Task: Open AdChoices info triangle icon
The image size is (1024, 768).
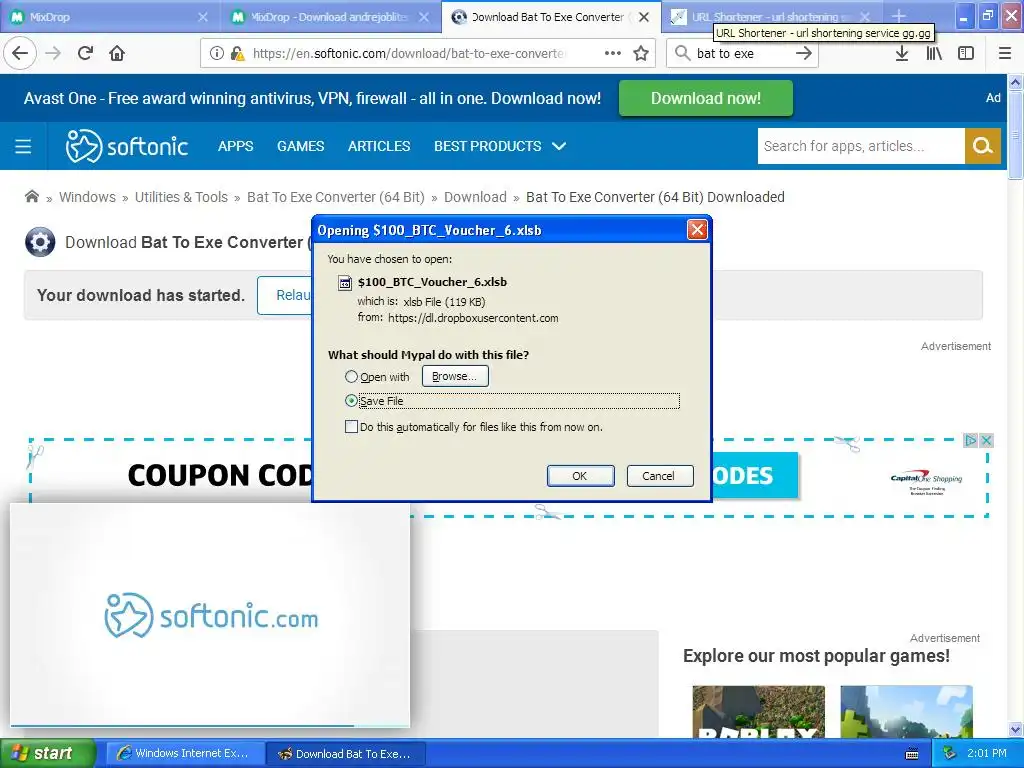Action: coord(971,441)
